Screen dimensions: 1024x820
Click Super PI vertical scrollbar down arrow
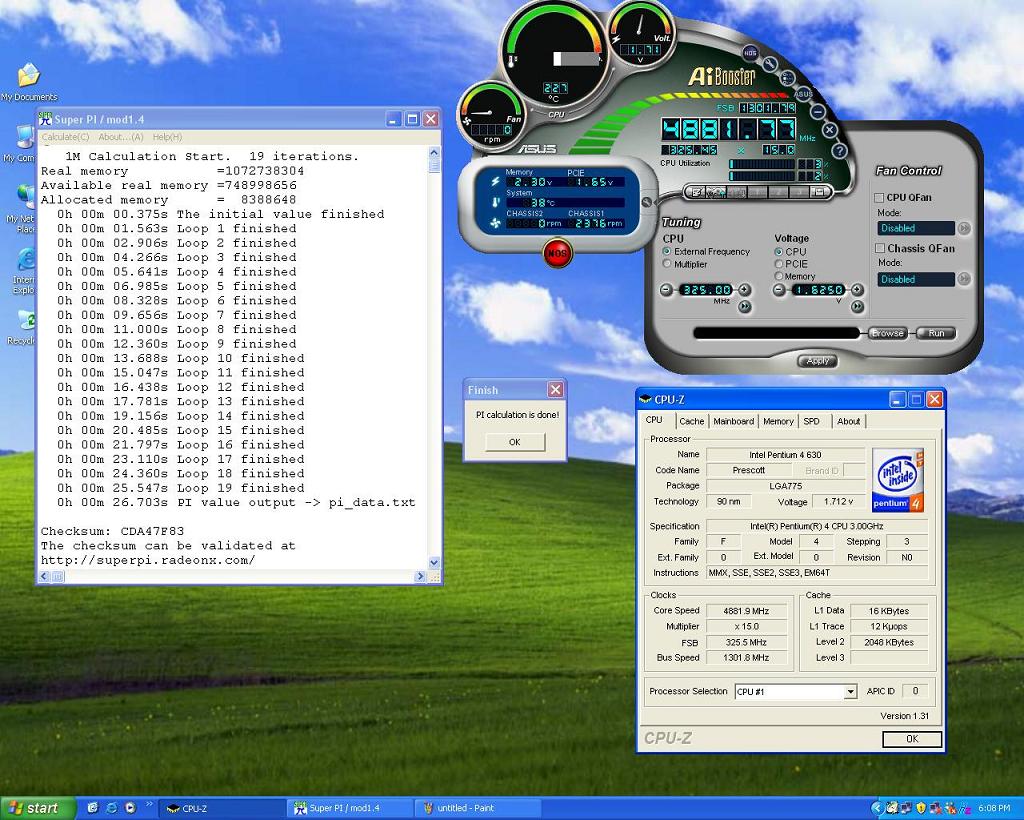click(x=434, y=562)
